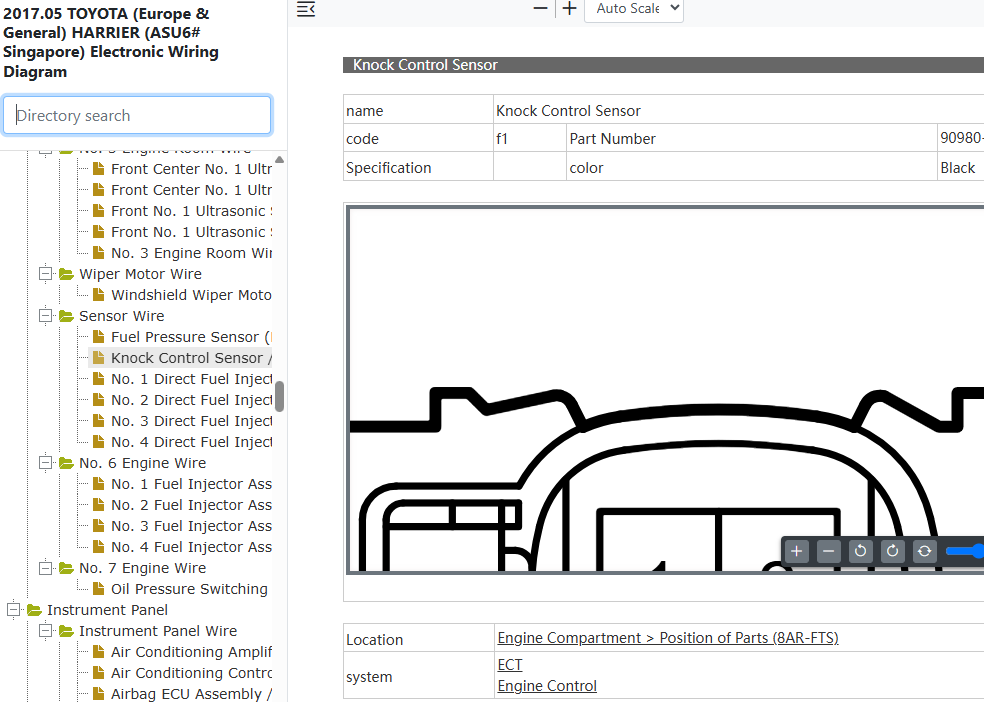
Task: Open Airbag ECU Assembly item
Action: click(191, 694)
